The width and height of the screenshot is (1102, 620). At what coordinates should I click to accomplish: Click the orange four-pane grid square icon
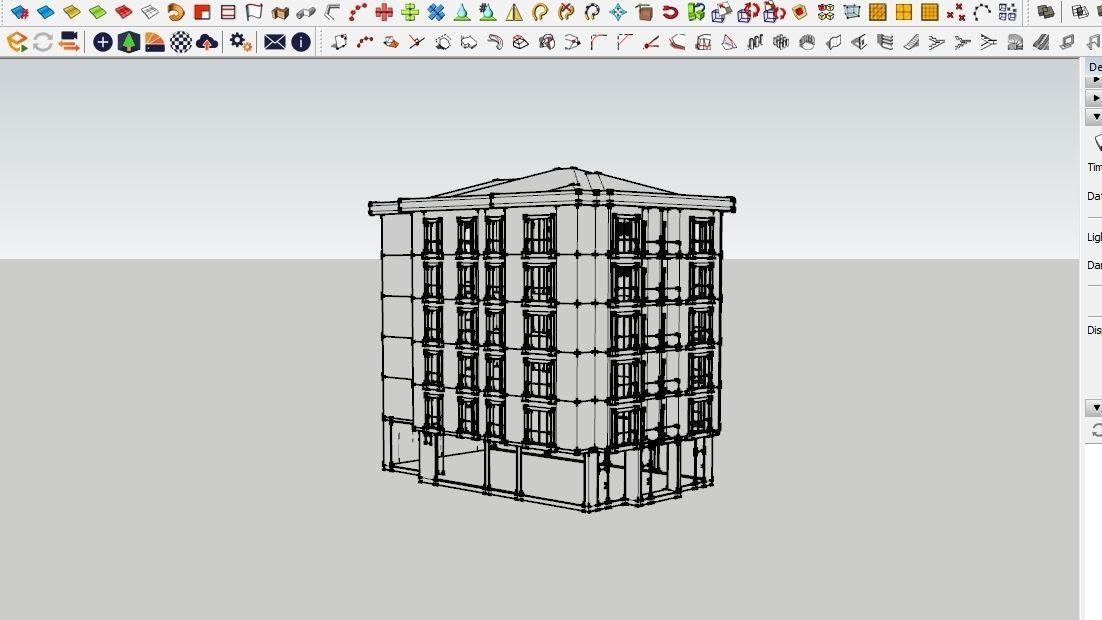904,12
